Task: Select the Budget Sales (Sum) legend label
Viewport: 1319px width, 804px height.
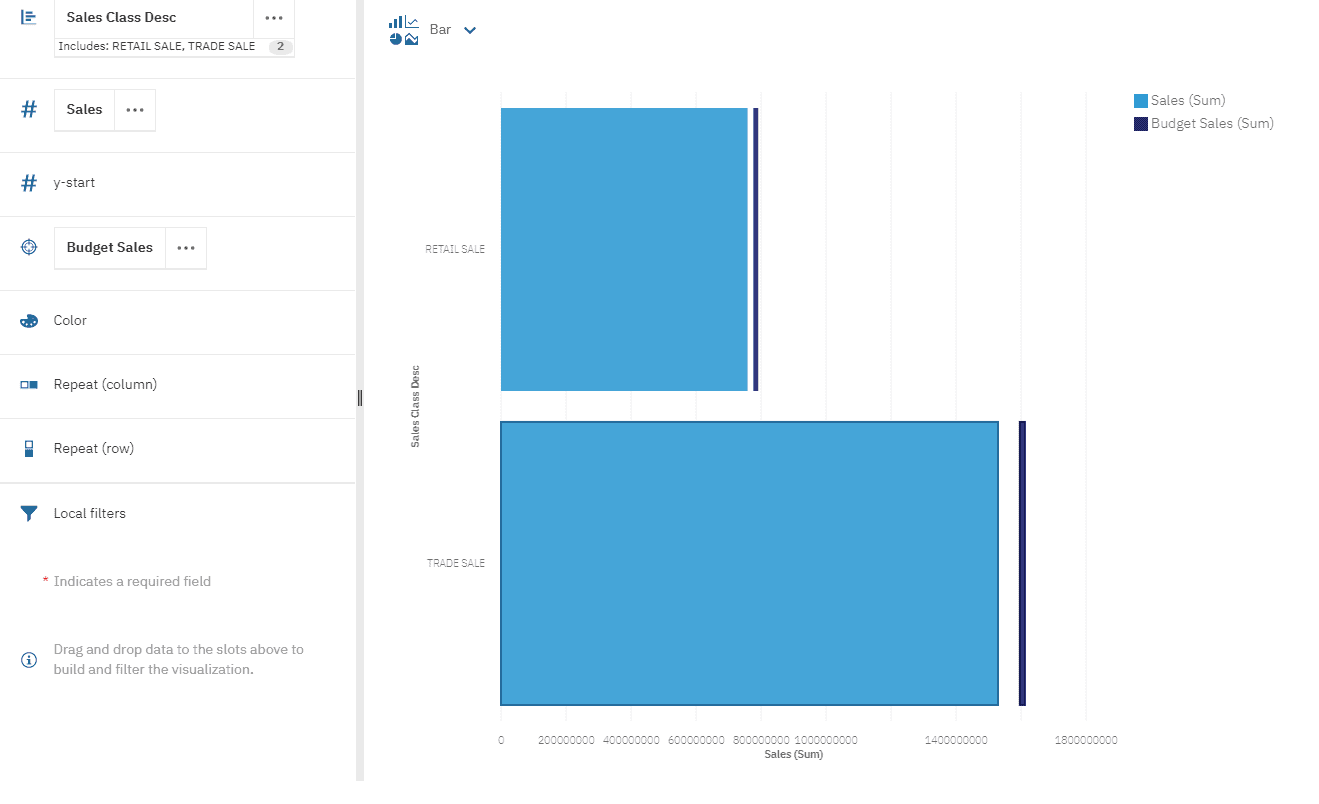Action: 1212,124
